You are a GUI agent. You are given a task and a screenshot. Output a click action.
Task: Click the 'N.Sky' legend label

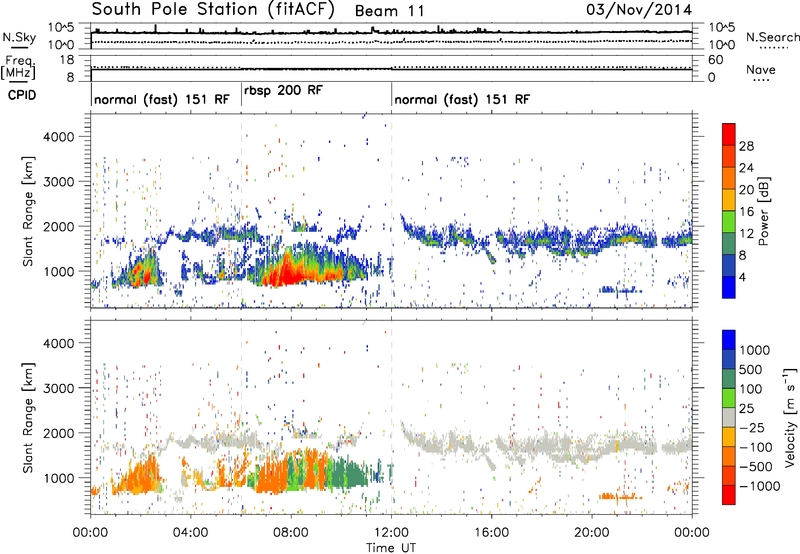point(19,37)
